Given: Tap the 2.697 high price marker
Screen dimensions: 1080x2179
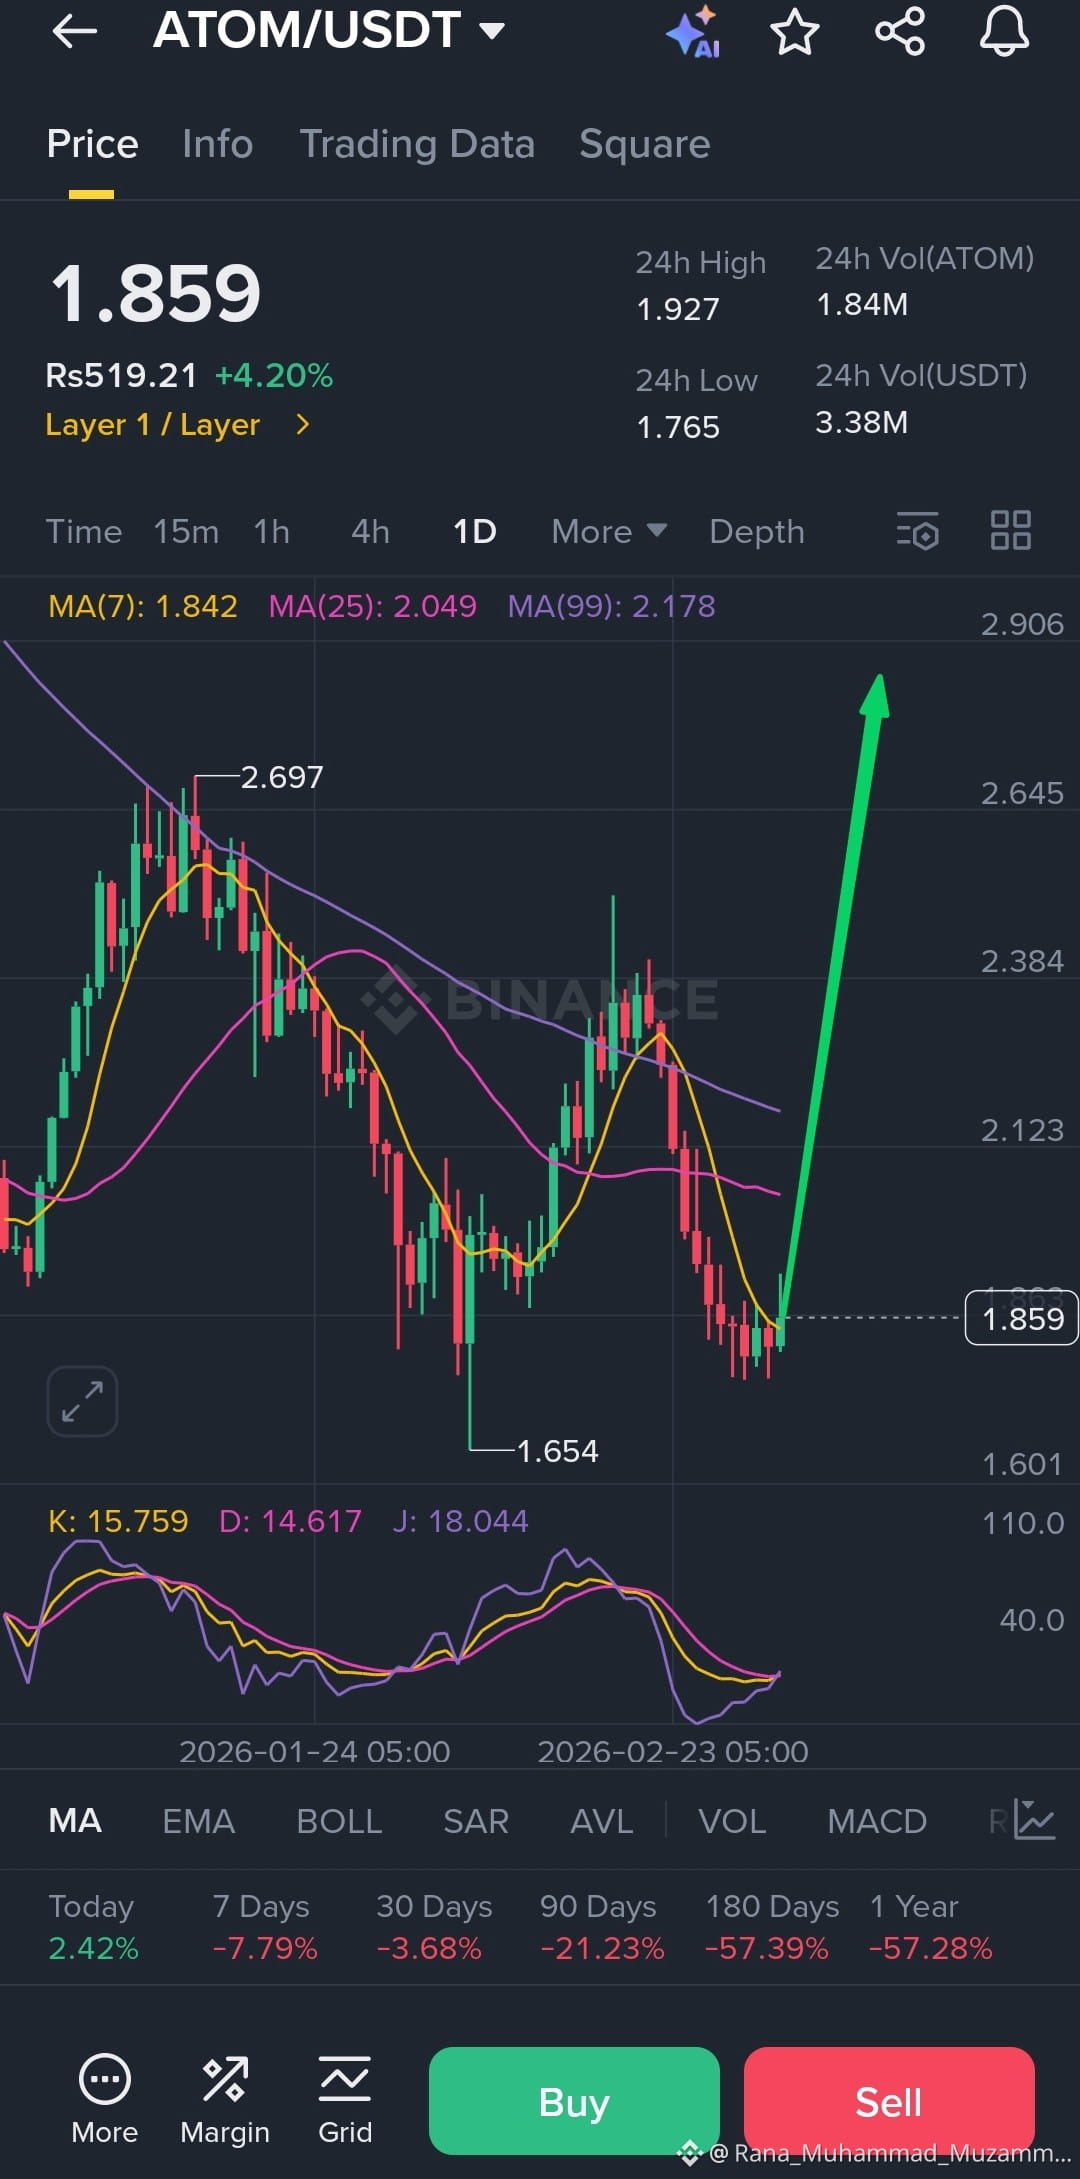Looking at the screenshot, I should [282, 777].
